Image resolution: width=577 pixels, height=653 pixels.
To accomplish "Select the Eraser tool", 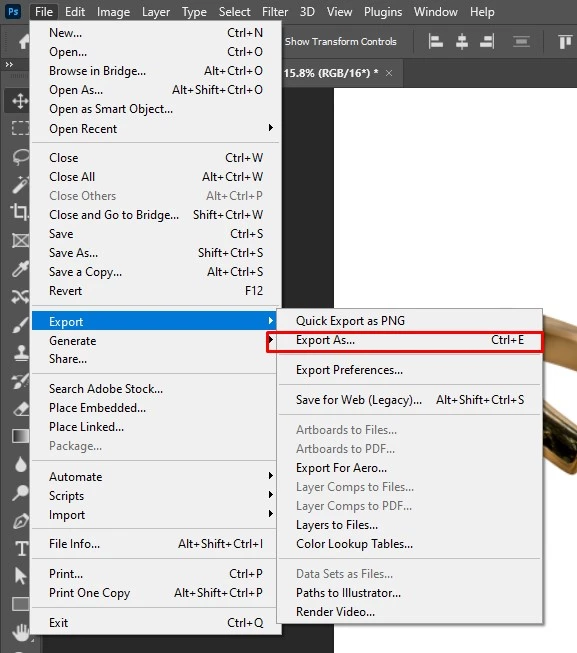I will pyautogui.click(x=19, y=409).
